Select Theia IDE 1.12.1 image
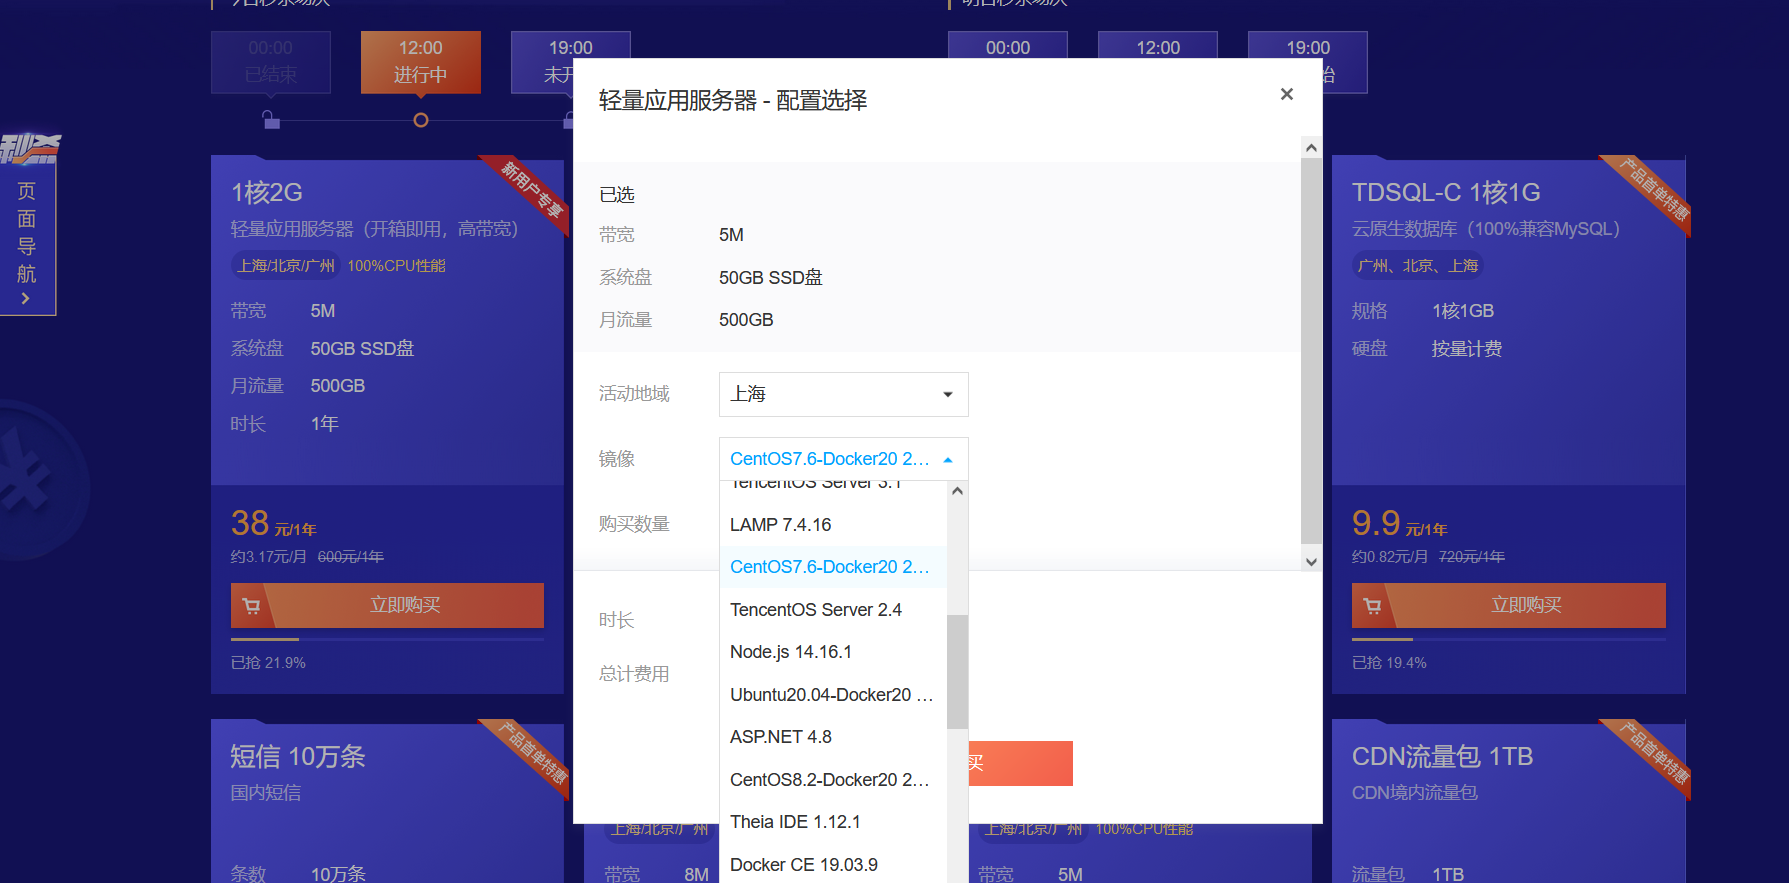1789x883 pixels. 832,822
